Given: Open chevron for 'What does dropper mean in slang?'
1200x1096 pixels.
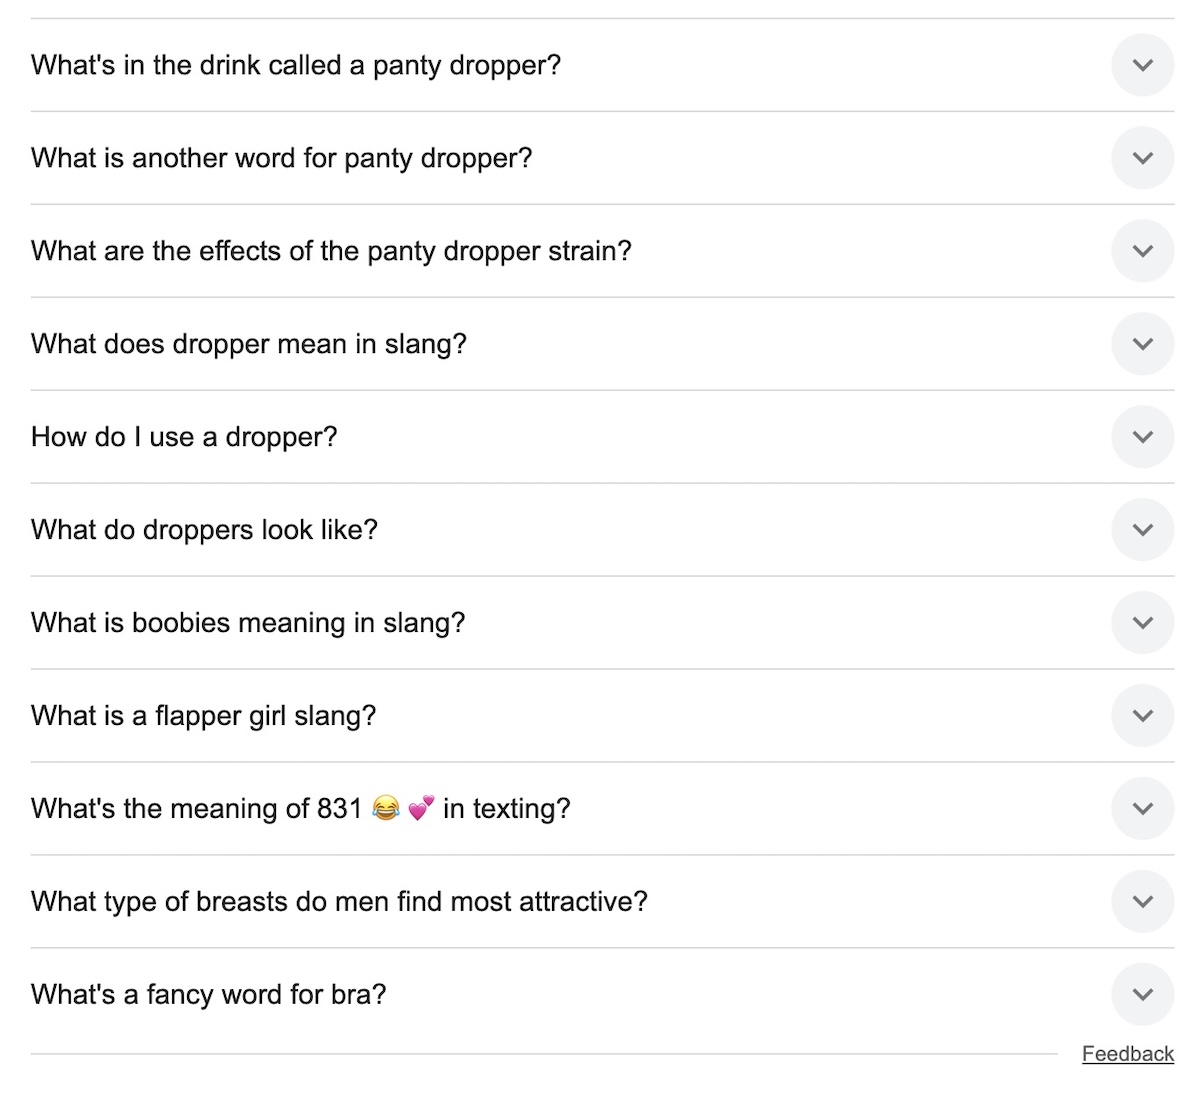Looking at the screenshot, I should (1142, 344).
